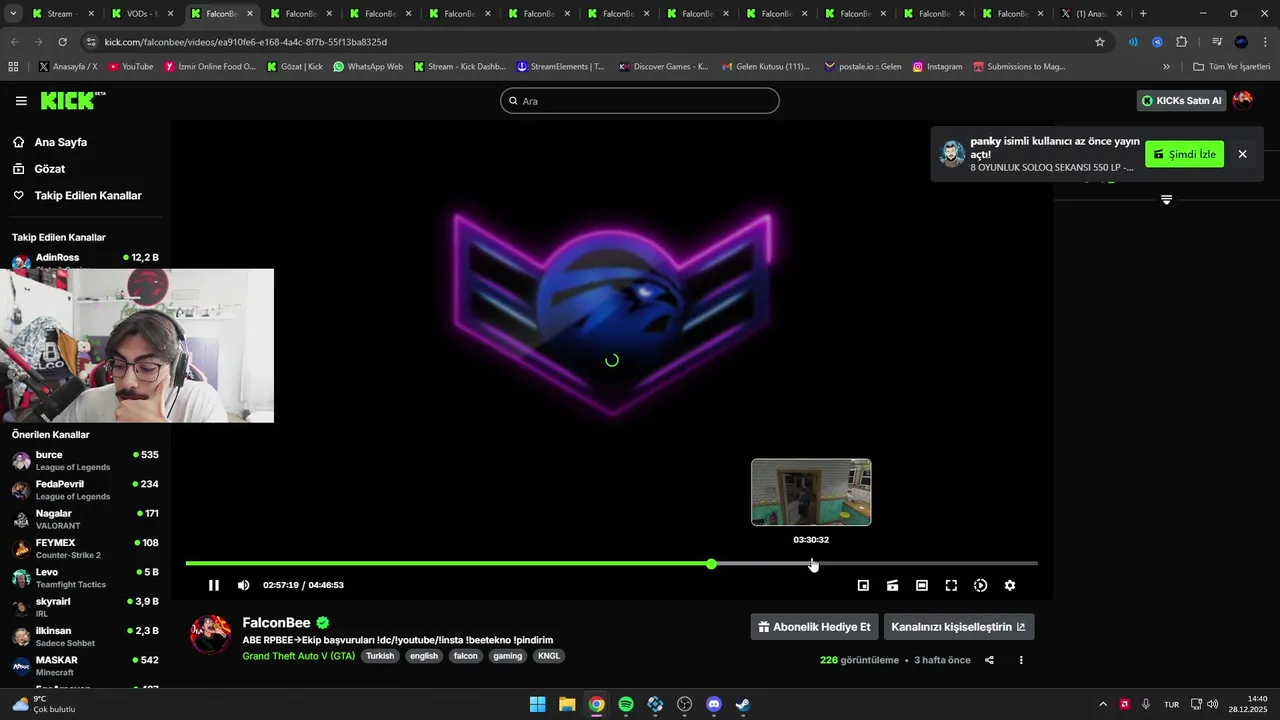Bookmark this page with the star icon
Screen dimensions: 1280x720
pyautogui.click(x=1100, y=42)
